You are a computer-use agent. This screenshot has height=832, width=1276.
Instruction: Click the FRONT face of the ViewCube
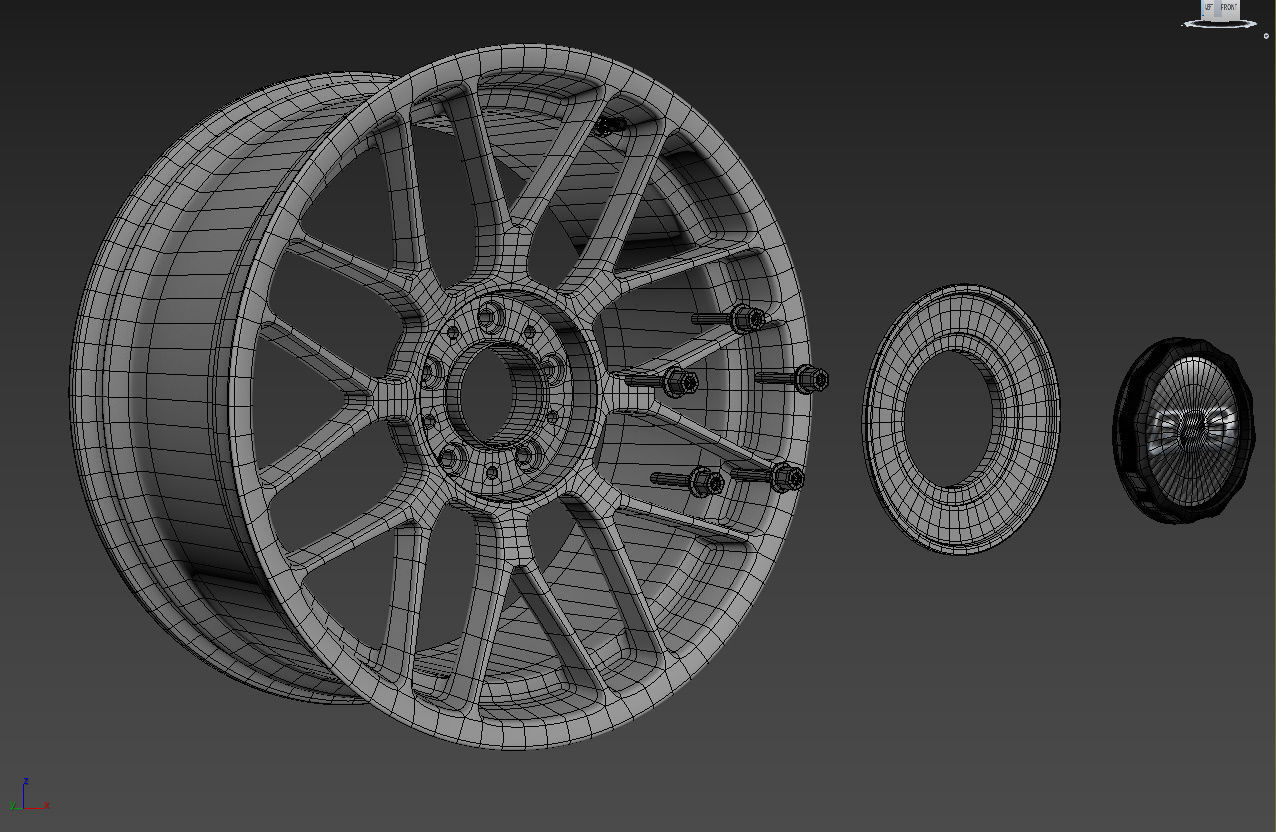[x=1228, y=8]
